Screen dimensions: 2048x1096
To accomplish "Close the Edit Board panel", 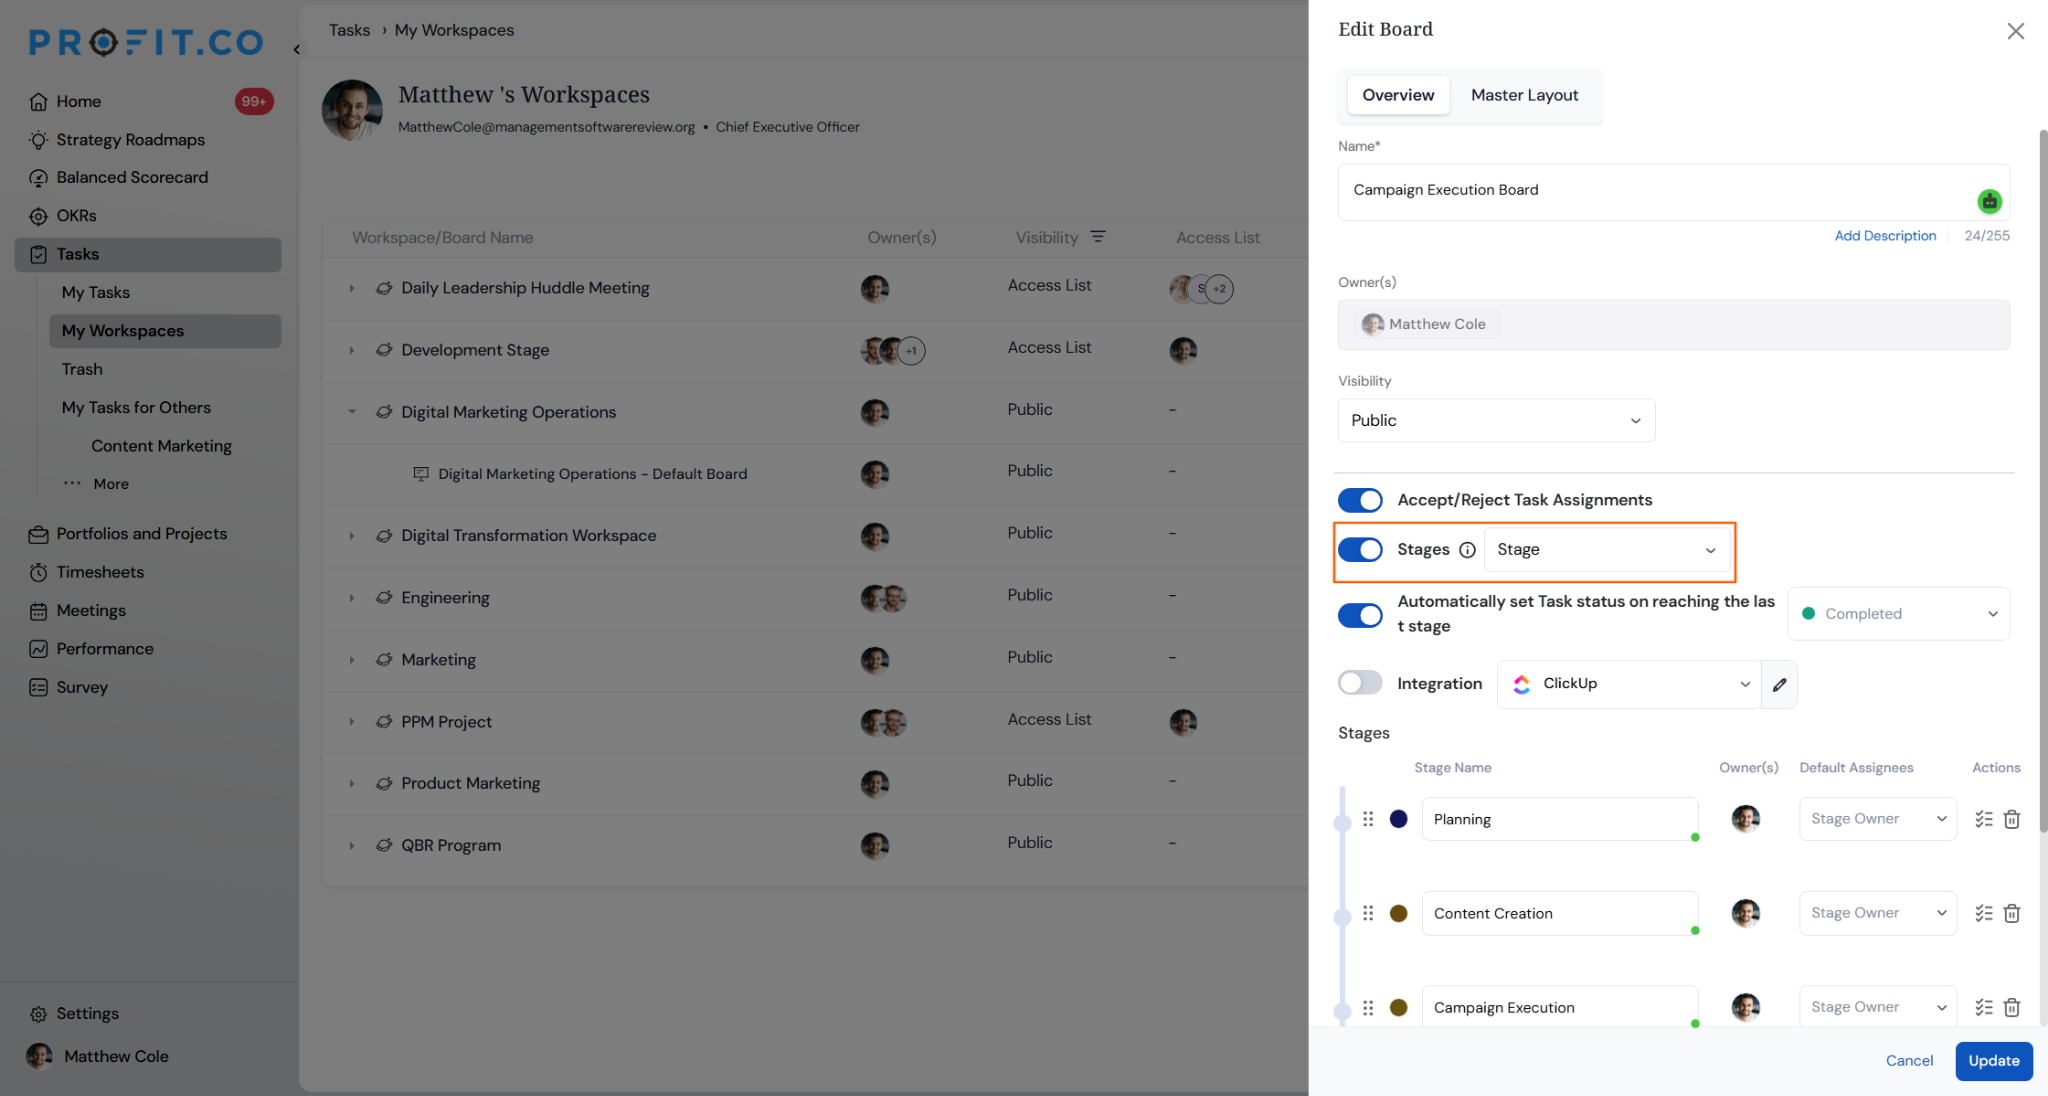I will [x=2015, y=31].
